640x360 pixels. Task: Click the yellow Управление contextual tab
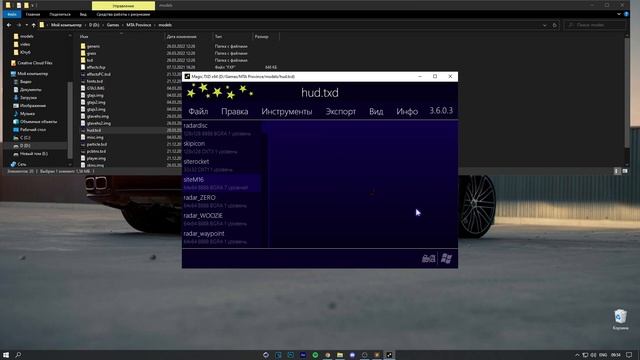coord(123,6)
